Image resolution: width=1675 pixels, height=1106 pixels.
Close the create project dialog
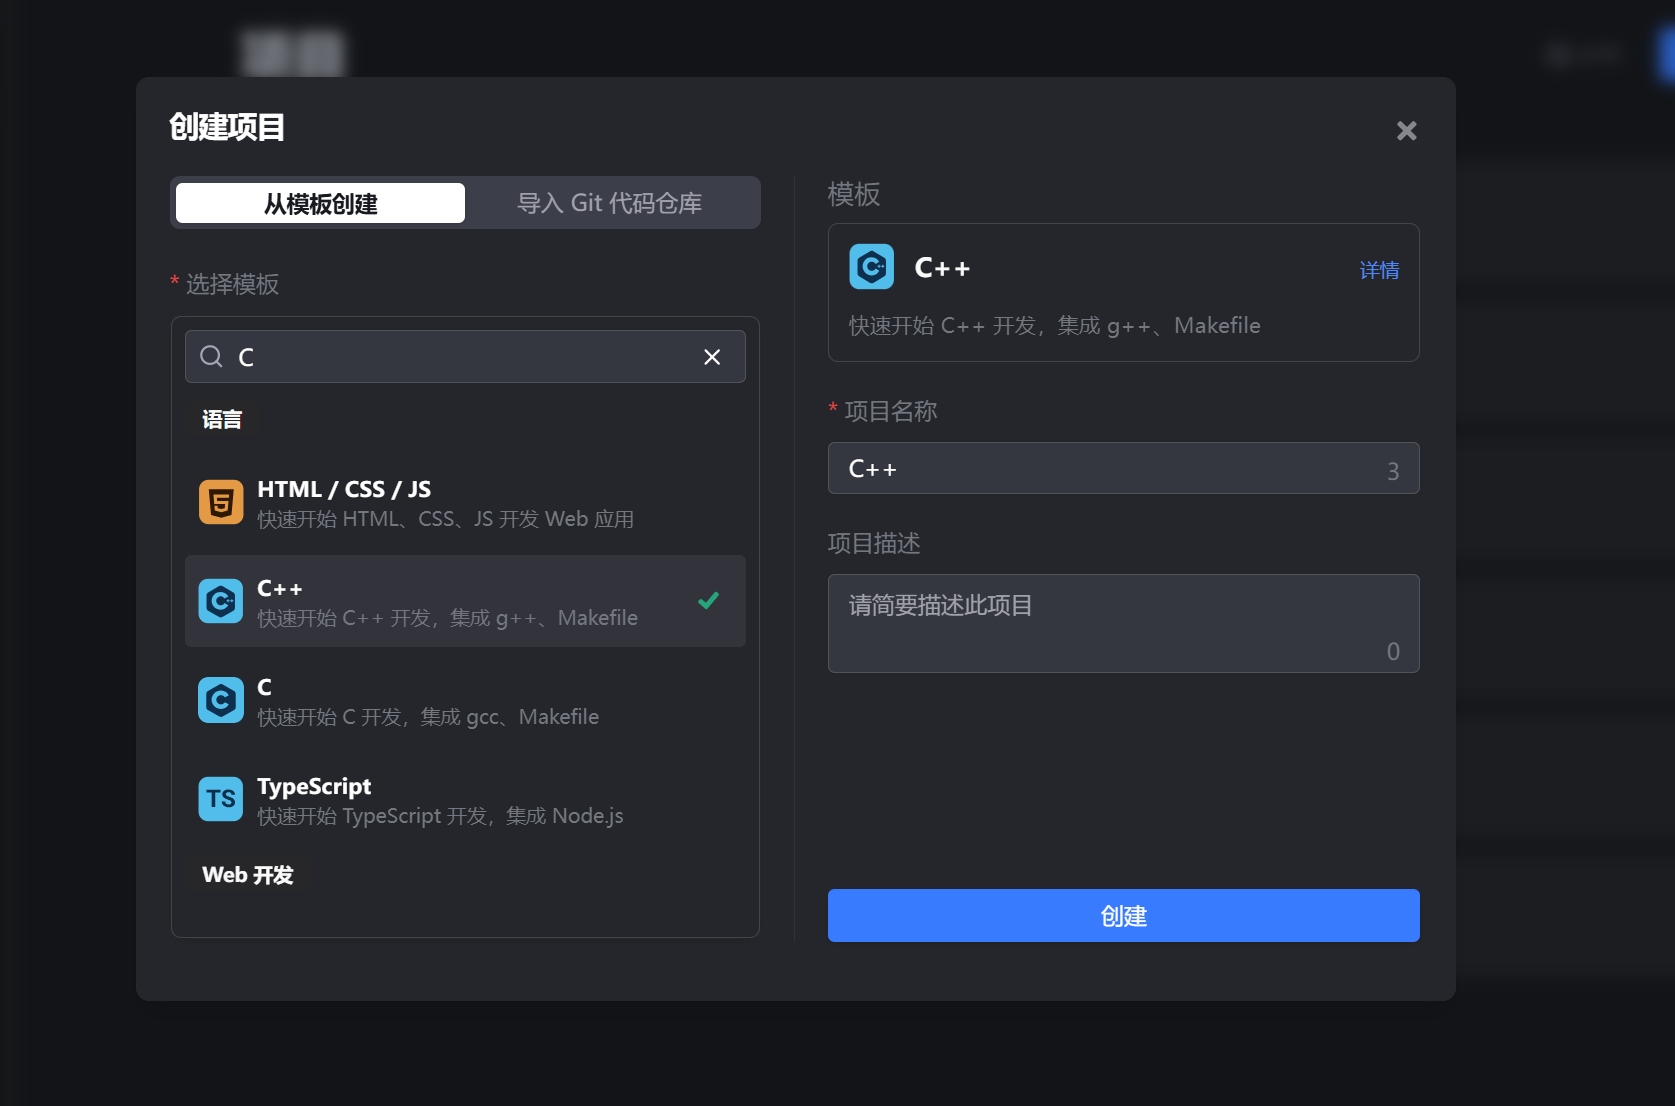[1406, 131]
